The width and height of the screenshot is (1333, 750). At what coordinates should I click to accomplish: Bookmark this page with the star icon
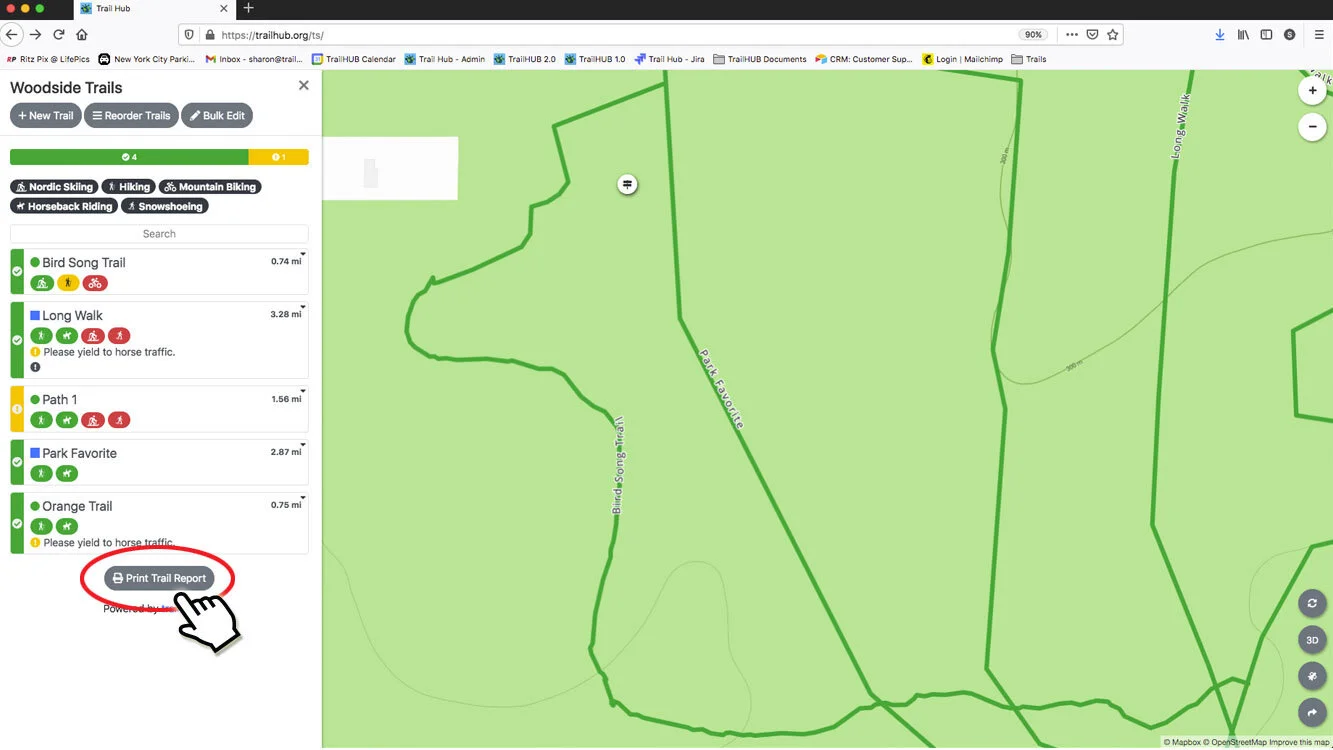point(1113,34)
